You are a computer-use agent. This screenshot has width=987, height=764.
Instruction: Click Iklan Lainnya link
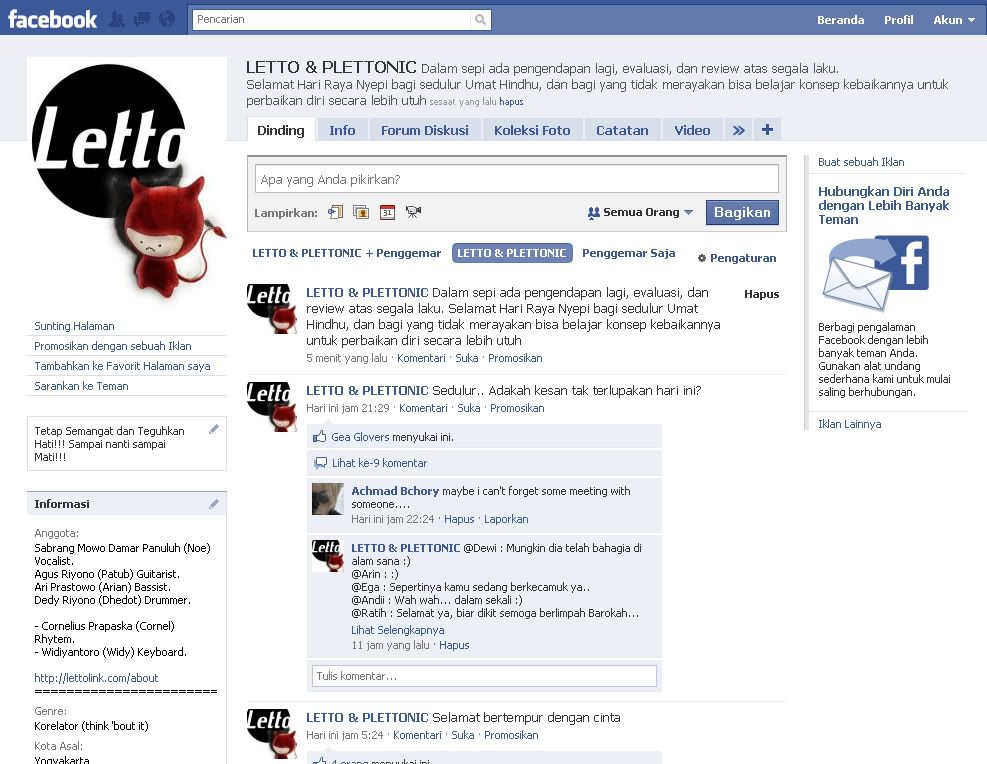(850, 424)
